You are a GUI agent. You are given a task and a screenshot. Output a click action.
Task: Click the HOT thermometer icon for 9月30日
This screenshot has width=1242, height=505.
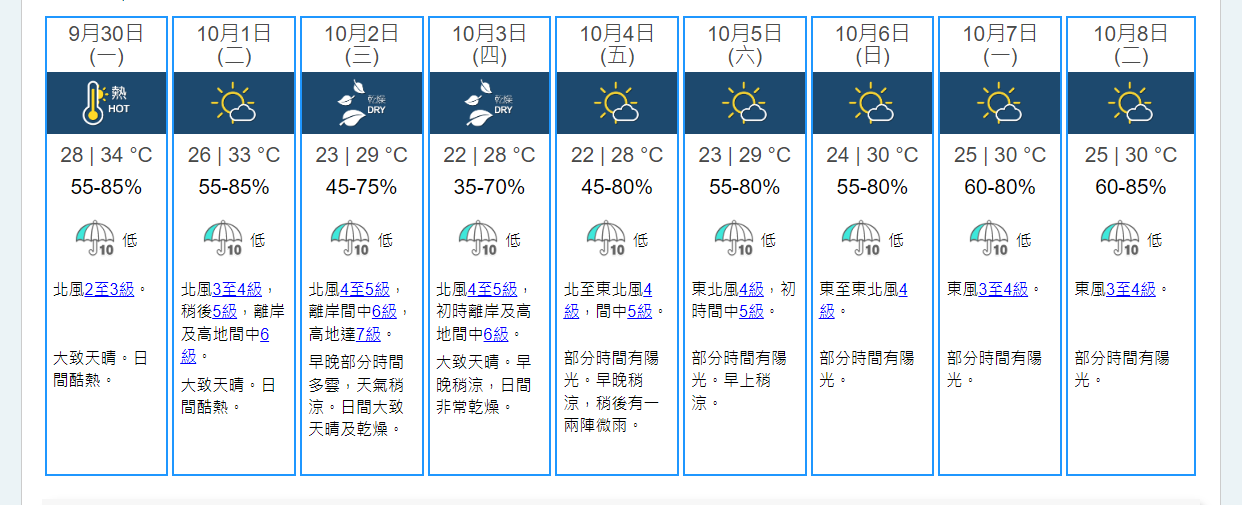(x=106, y=102)
